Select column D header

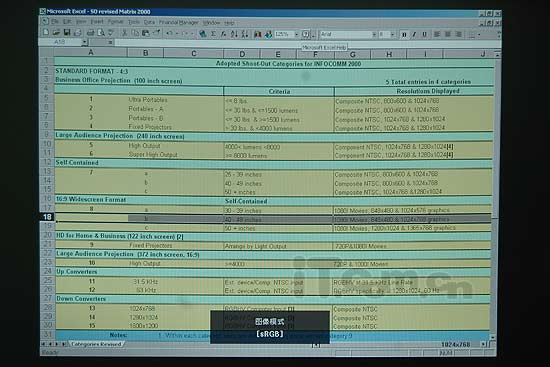click(242, 54)
